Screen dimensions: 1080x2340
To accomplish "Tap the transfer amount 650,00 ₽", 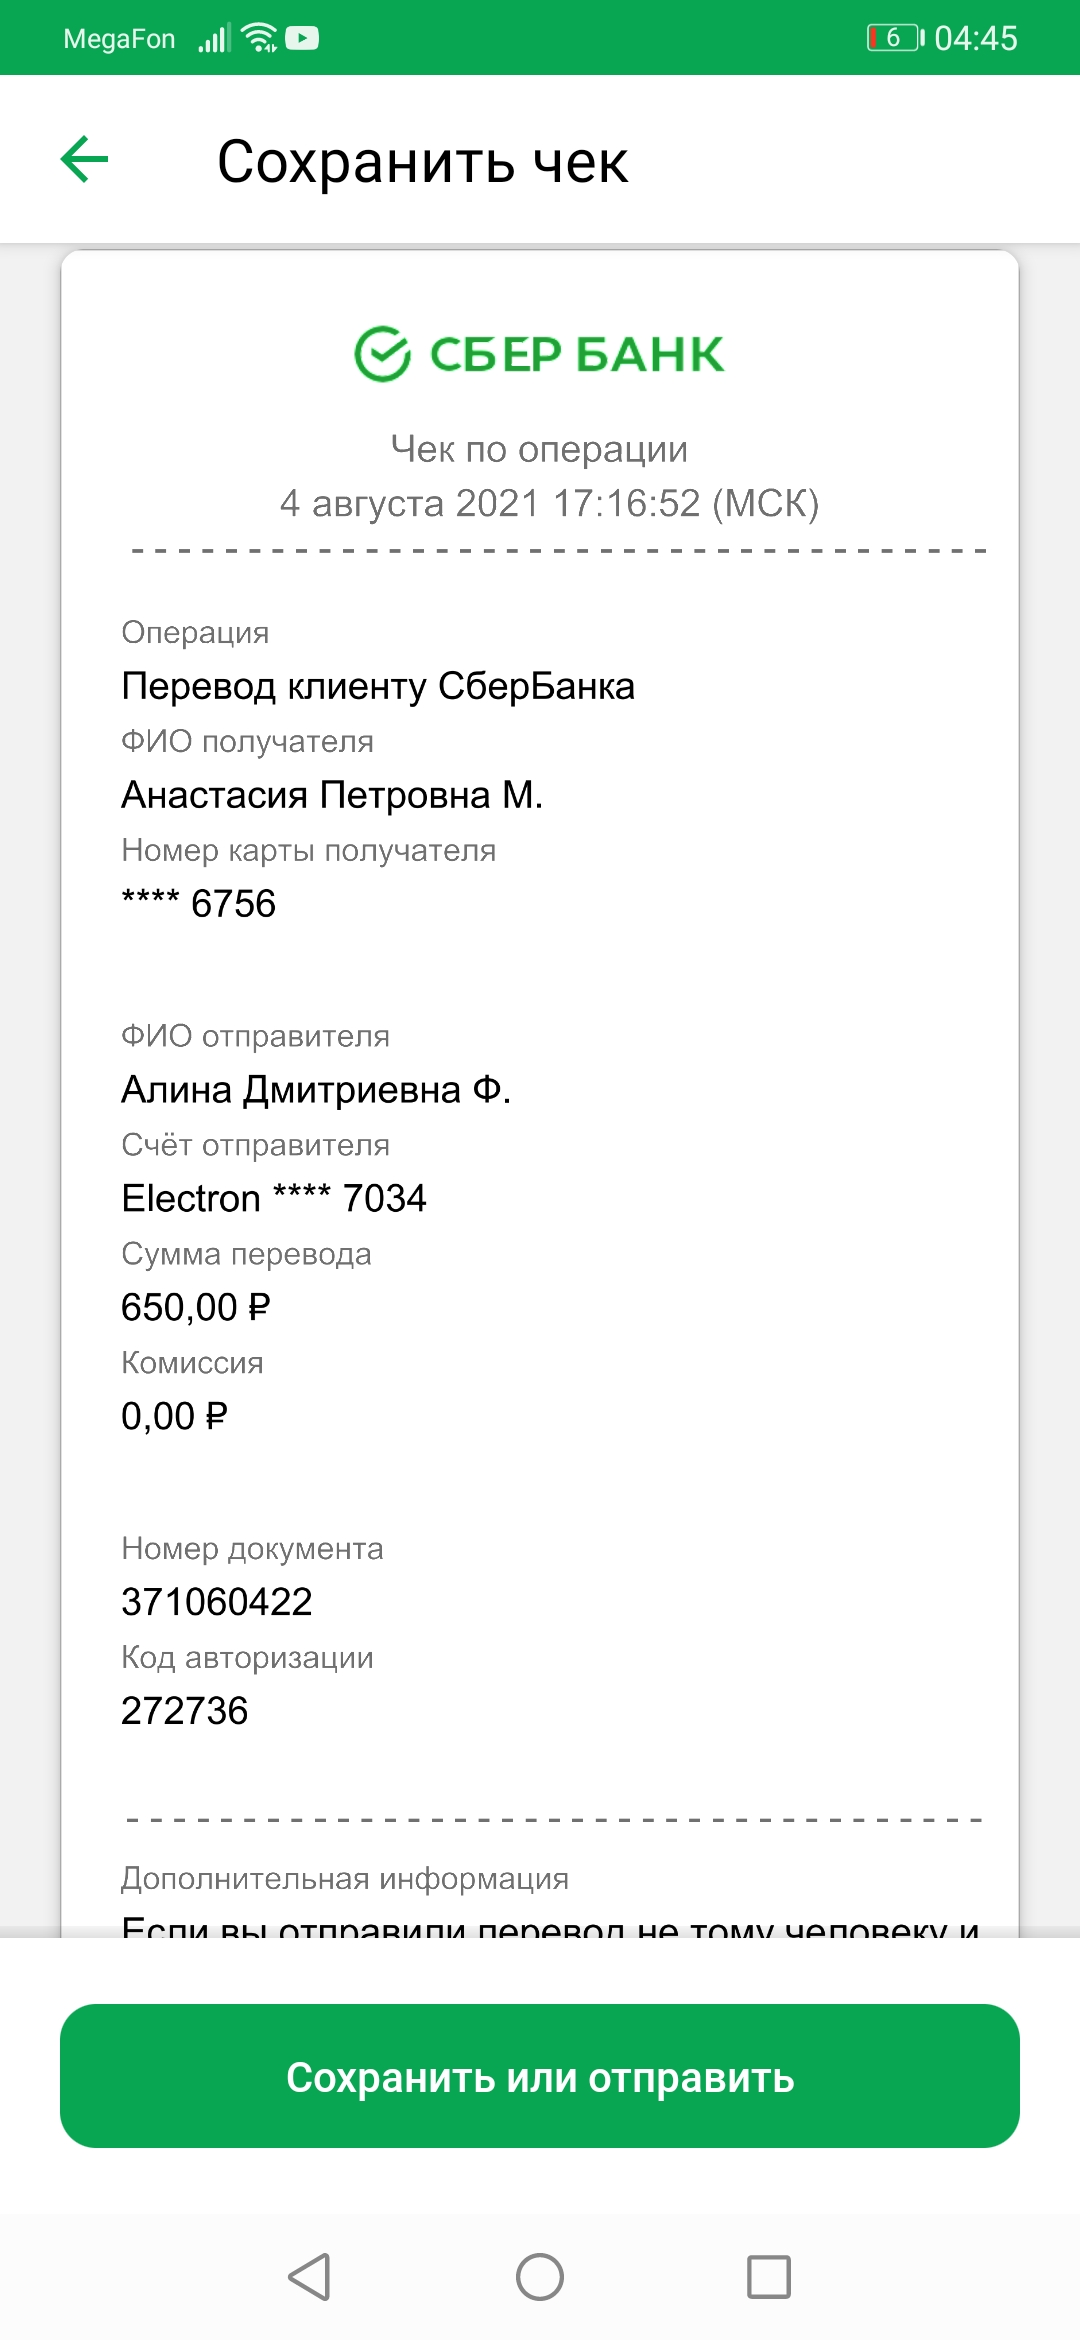I will (x=196, y=1307).
